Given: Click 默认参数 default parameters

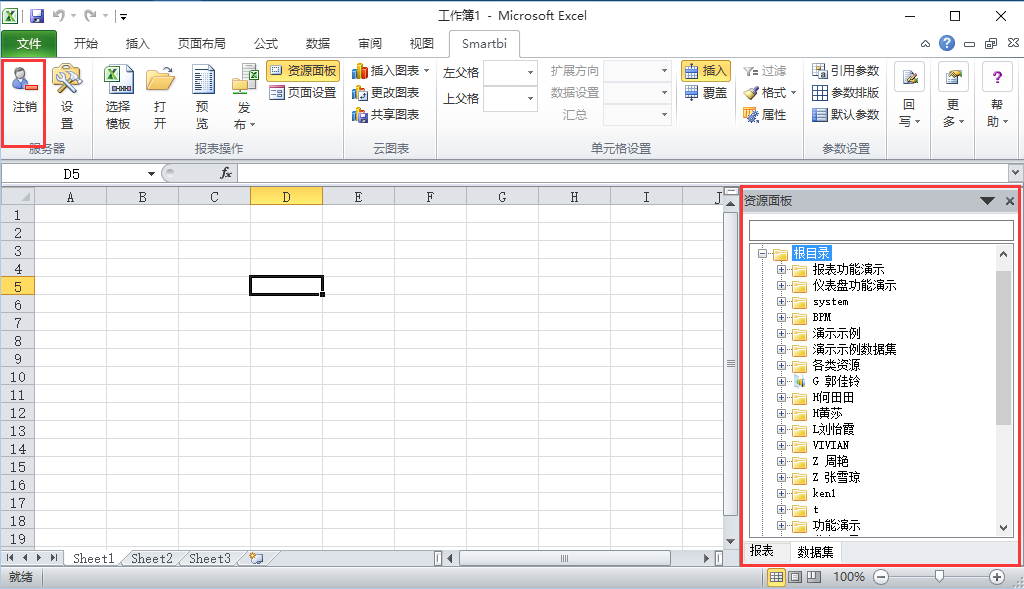Looking at the screenshot, I should tap(845, 115).
